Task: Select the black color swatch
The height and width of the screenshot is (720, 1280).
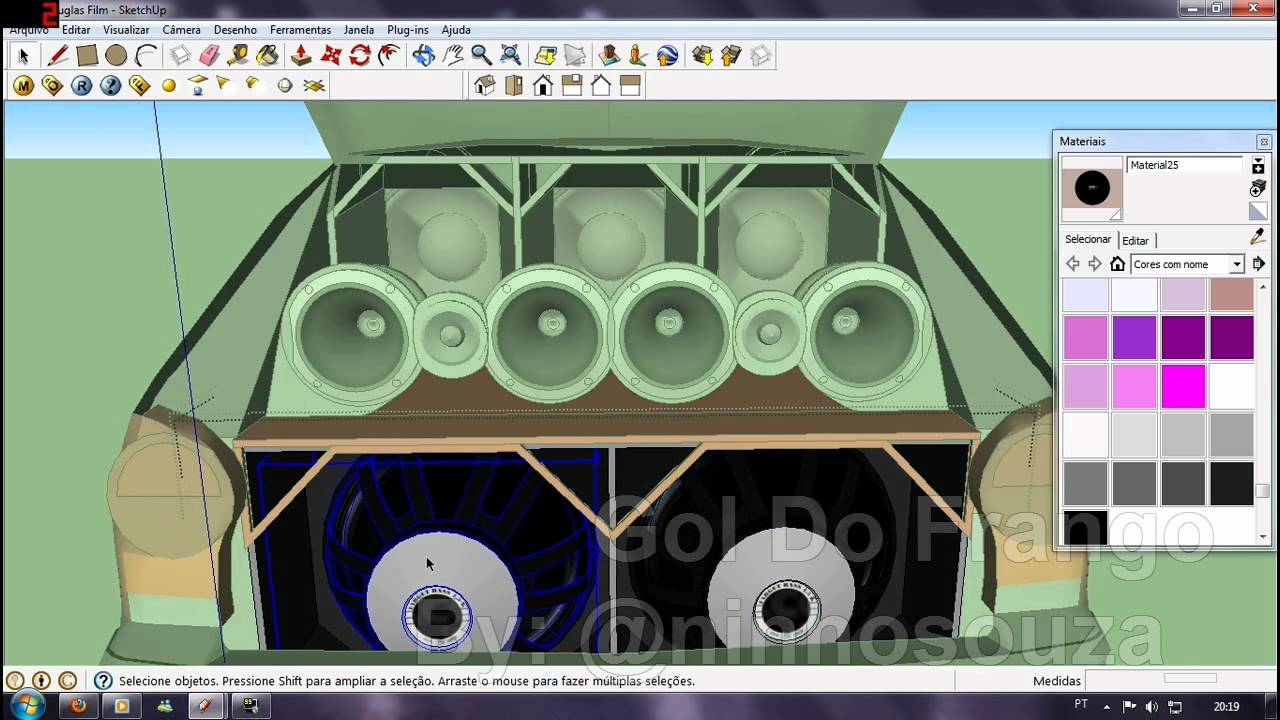Action: (1085, 527)
